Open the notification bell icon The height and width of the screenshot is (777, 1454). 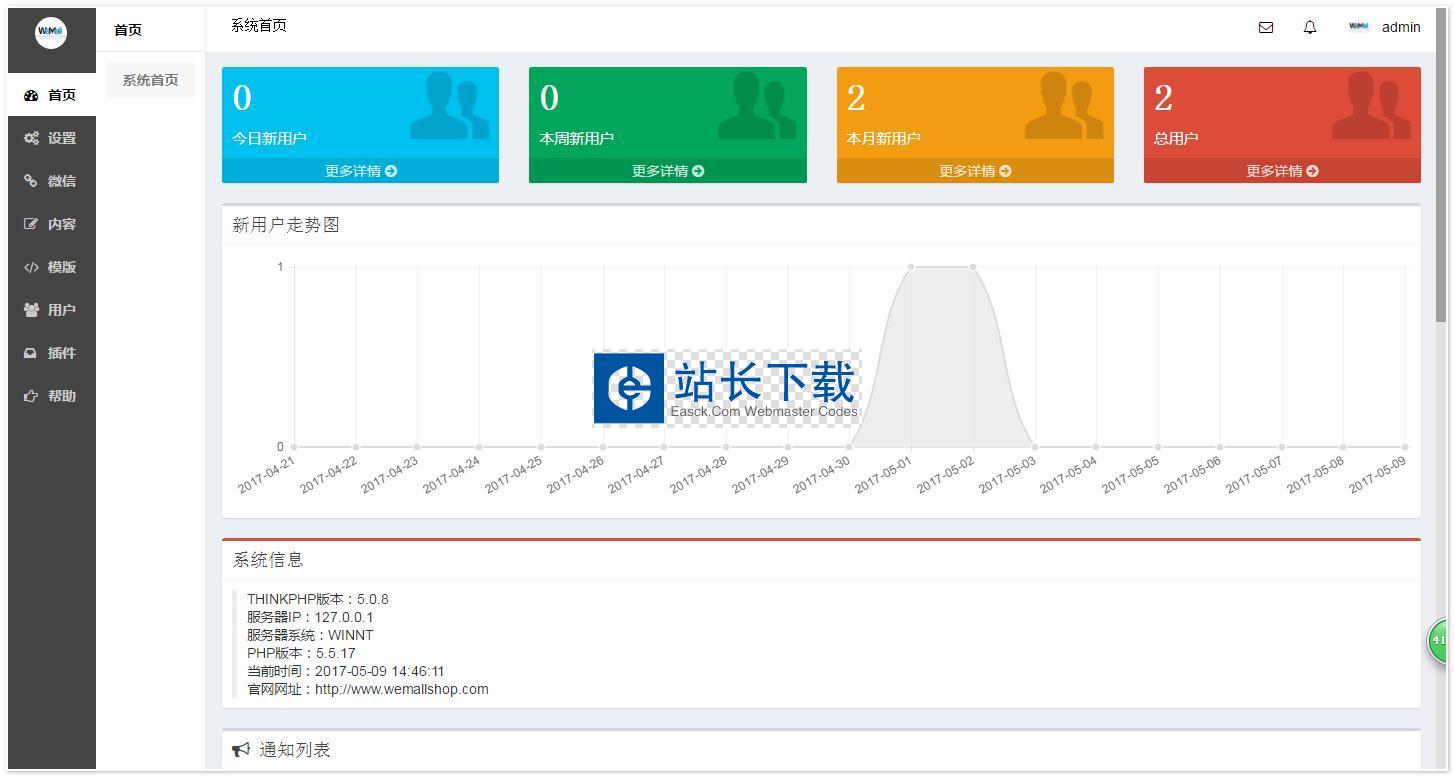tap(1310, 28)
